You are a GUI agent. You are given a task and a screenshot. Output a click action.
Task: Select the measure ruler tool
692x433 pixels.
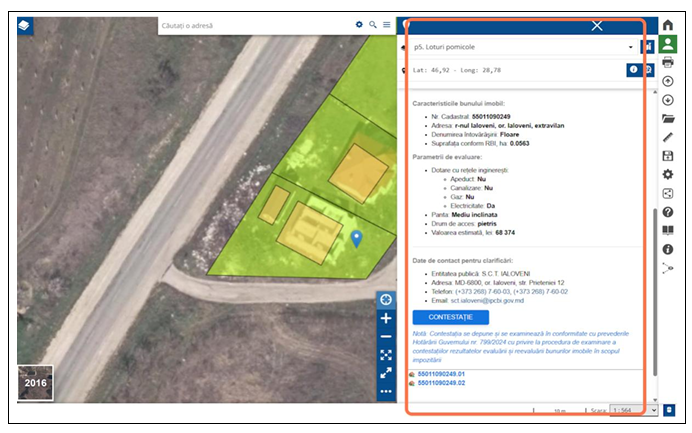pos(668,137)
